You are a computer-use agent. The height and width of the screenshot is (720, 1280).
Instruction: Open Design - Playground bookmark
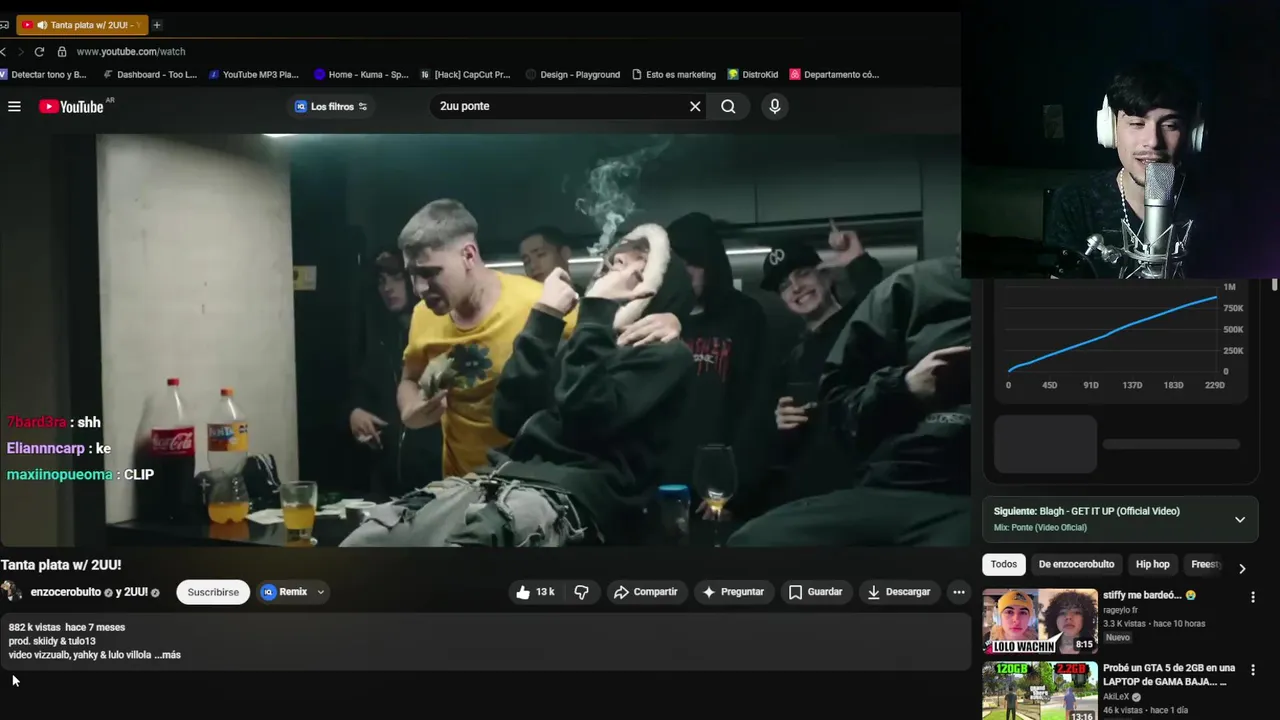(x=573, y=74)
